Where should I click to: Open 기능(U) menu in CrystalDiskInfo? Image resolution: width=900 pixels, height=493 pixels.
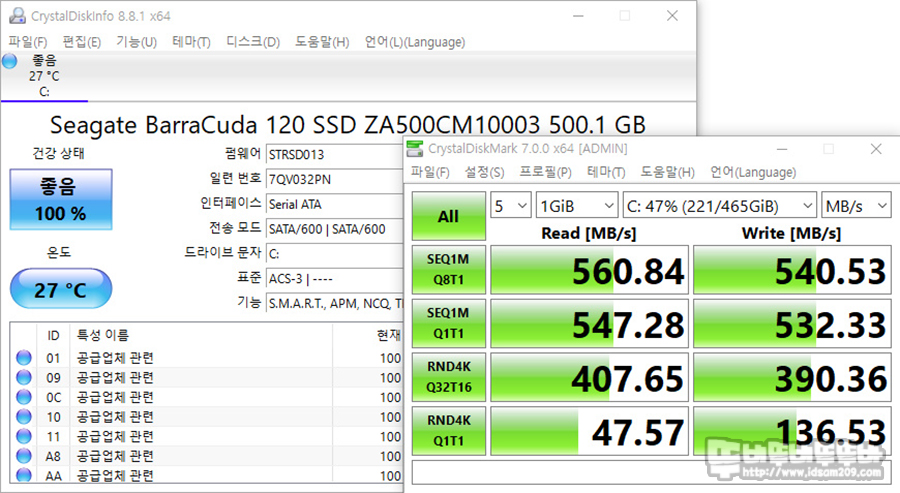click(x=136, y=42)
